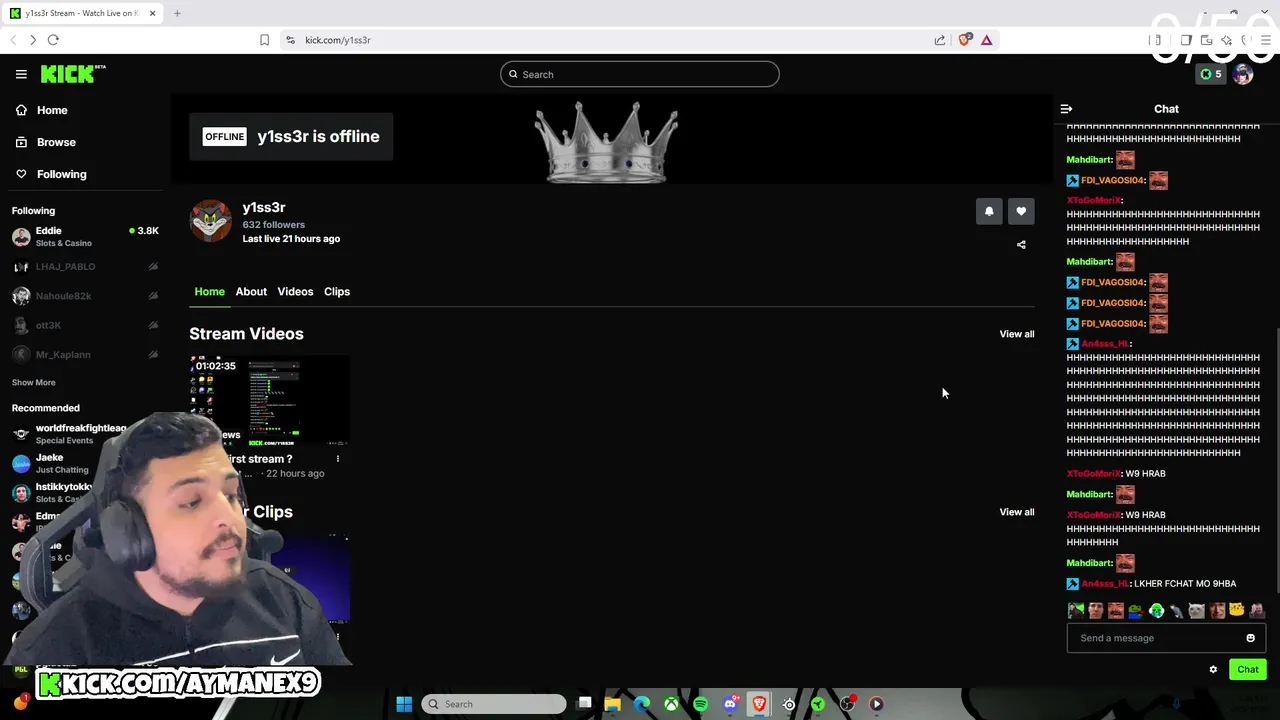Open the stream video options menu
Viewport: 1280px width, 720px height.
[338, 459]
